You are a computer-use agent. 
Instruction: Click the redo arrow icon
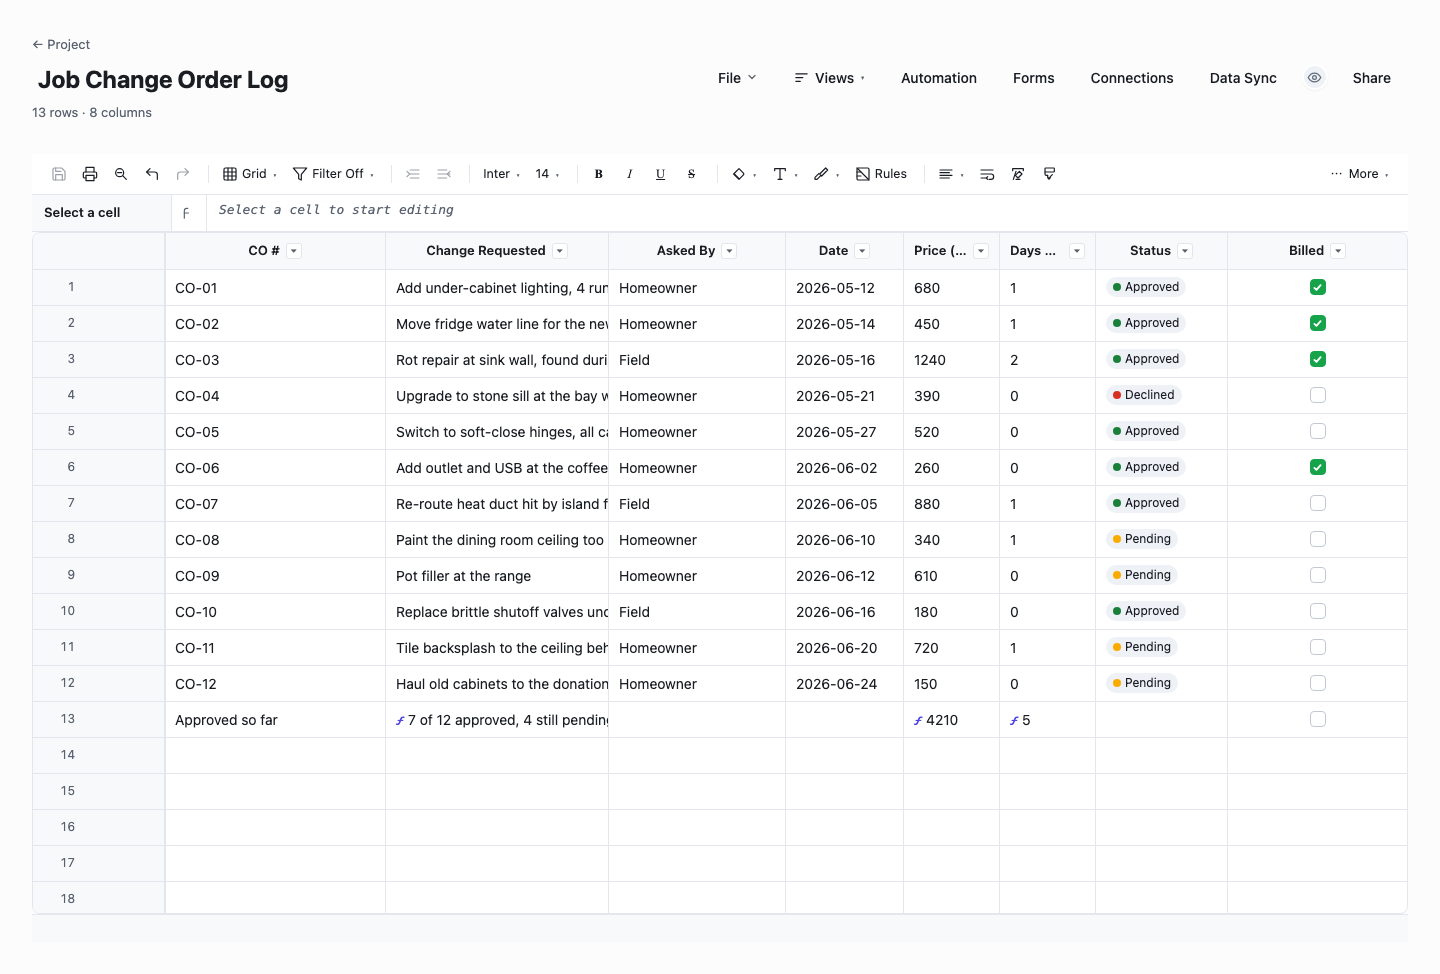(x=183, y=174)
